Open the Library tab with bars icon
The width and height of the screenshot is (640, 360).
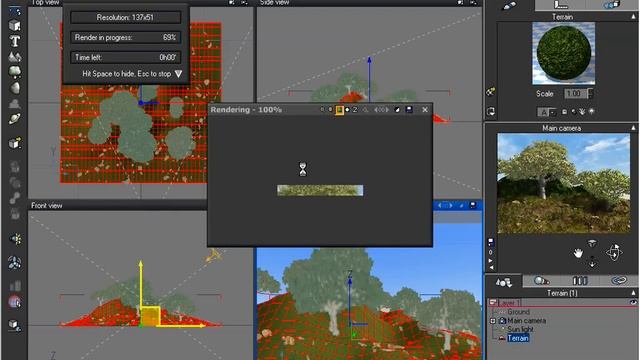580,281
